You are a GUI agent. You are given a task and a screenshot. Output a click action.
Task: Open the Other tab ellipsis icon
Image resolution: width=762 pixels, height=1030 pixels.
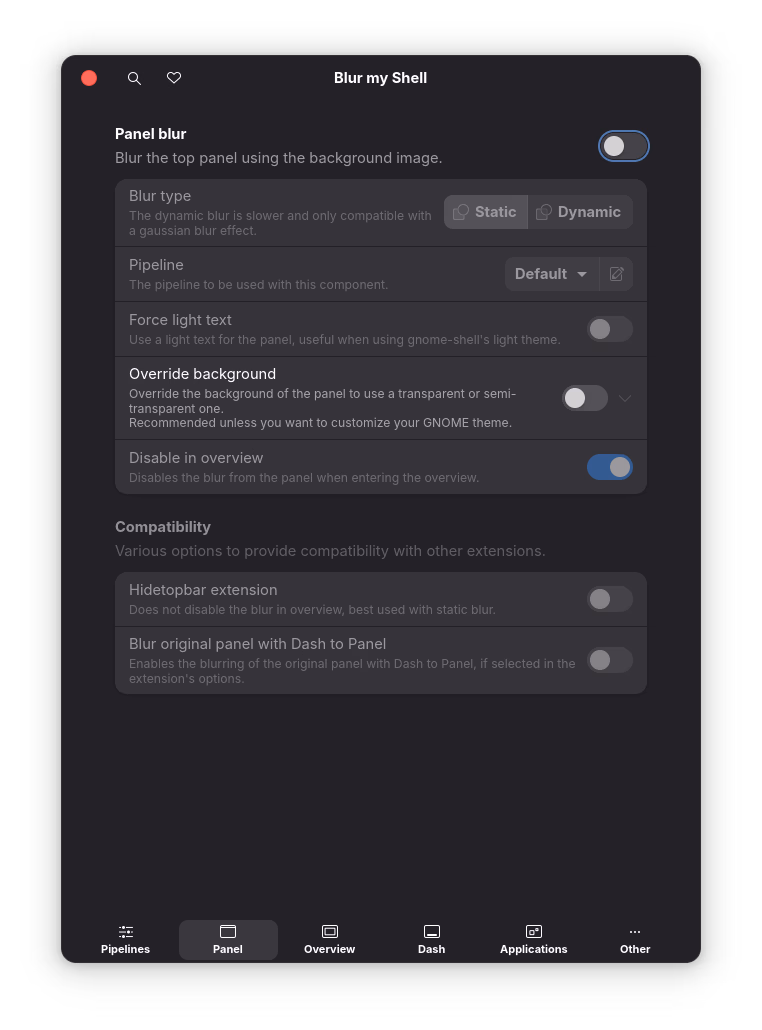click(635, 931)
